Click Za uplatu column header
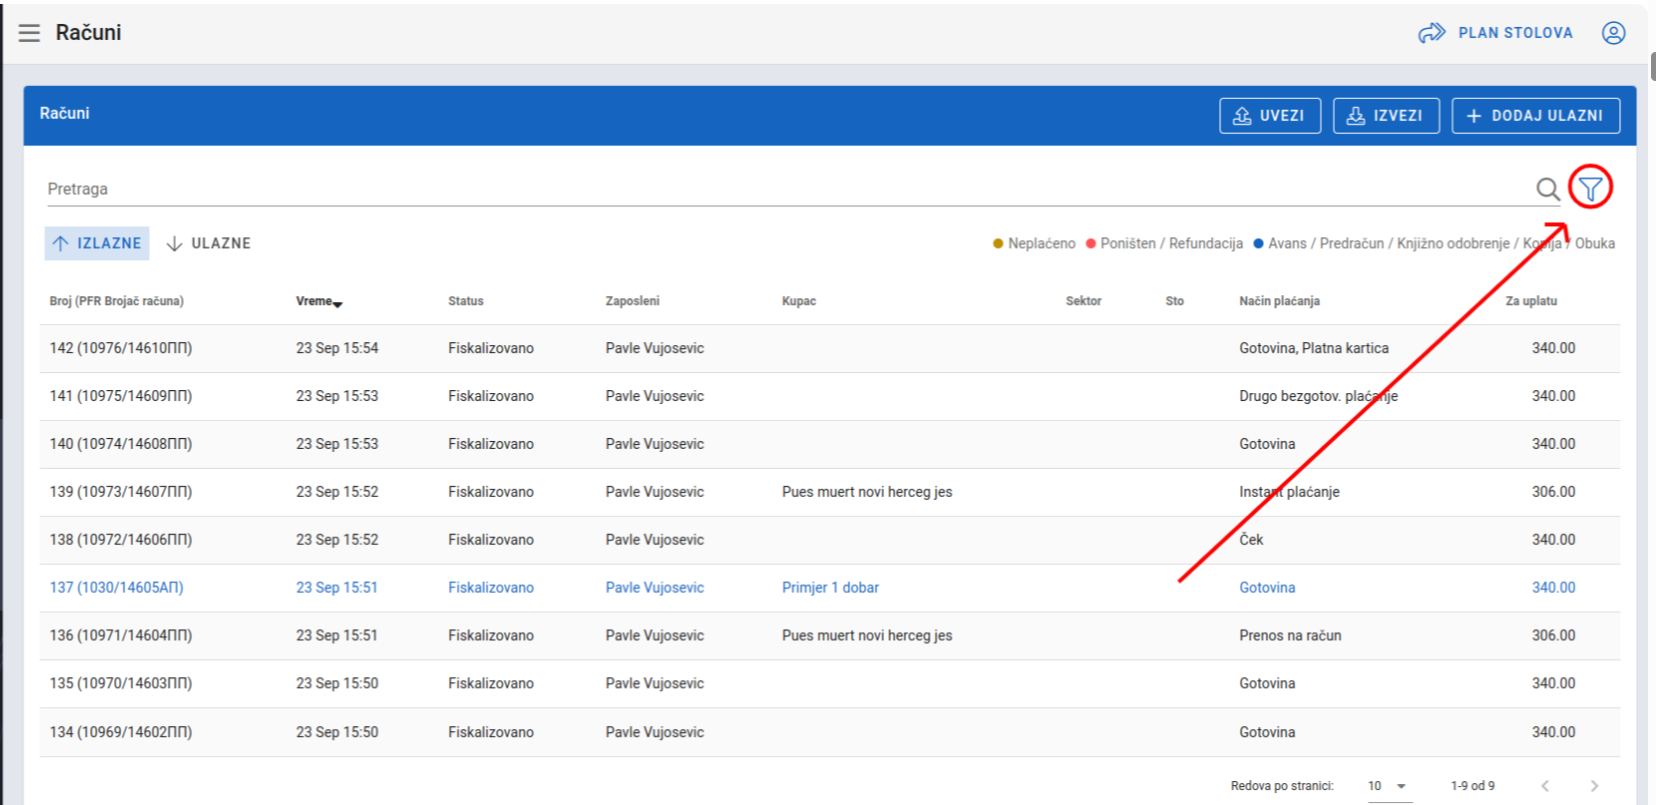 click(1531, 301)
